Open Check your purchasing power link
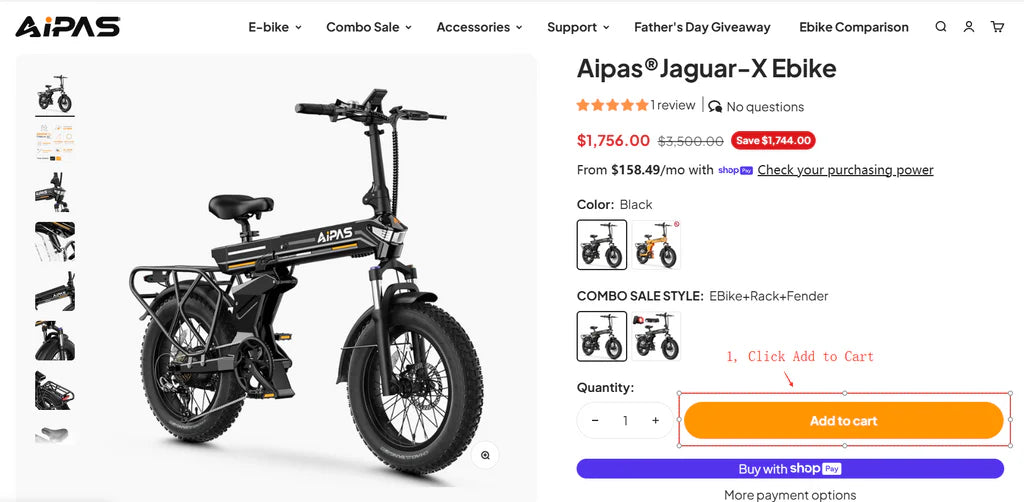The height and width of the screenshot is (502, 1024). tap(845, 170)
